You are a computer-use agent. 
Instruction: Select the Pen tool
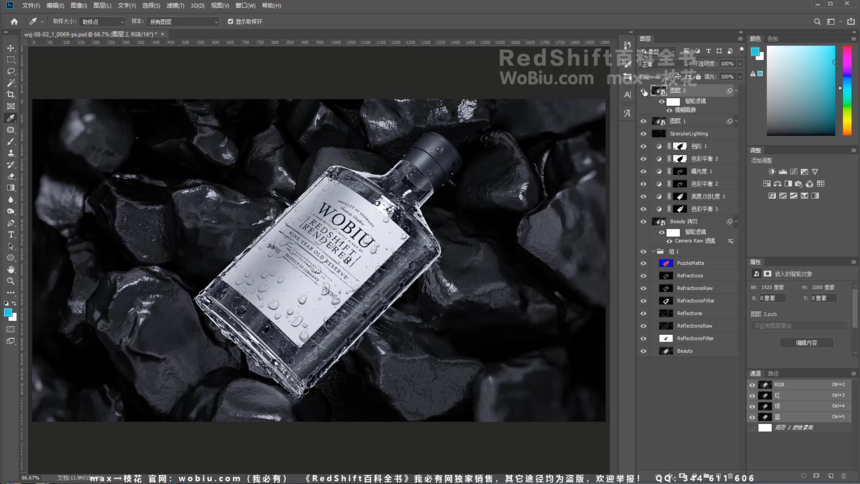[x=10, y=223]
